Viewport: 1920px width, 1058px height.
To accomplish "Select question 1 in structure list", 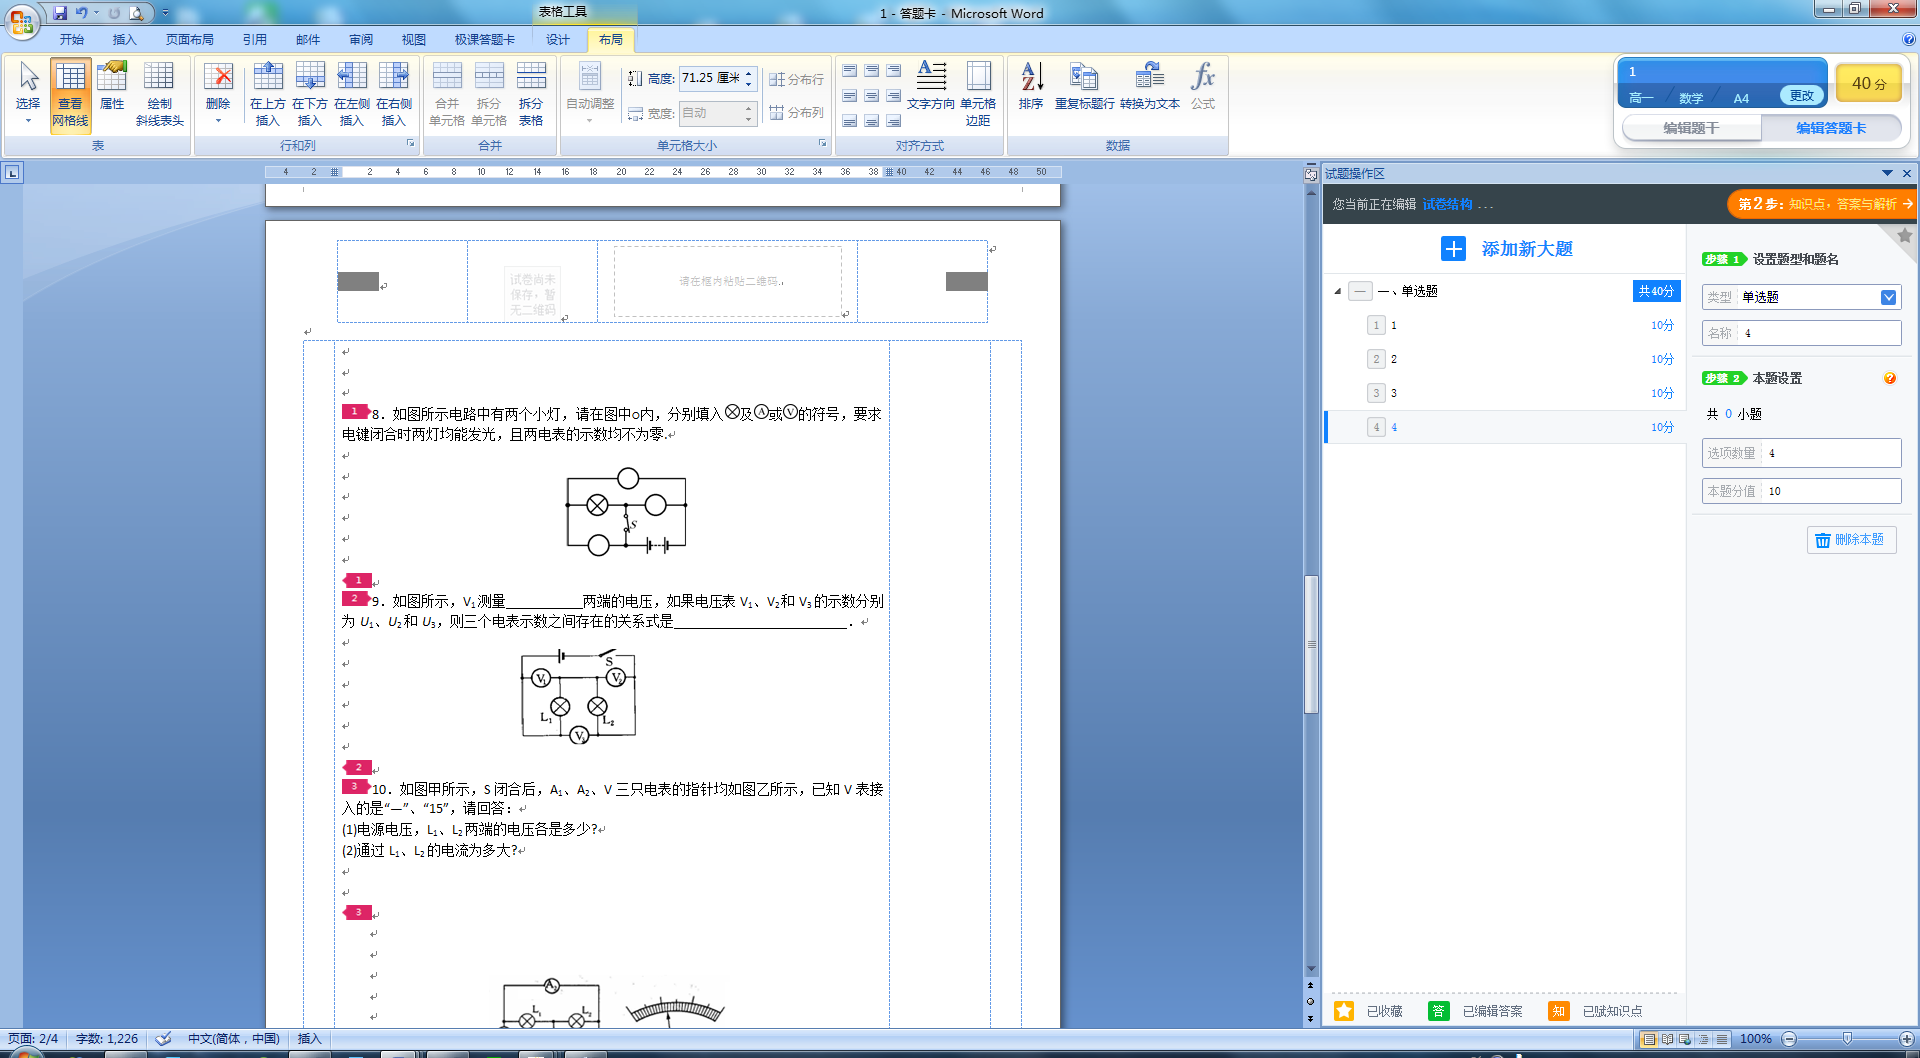I will [1504, 325].
